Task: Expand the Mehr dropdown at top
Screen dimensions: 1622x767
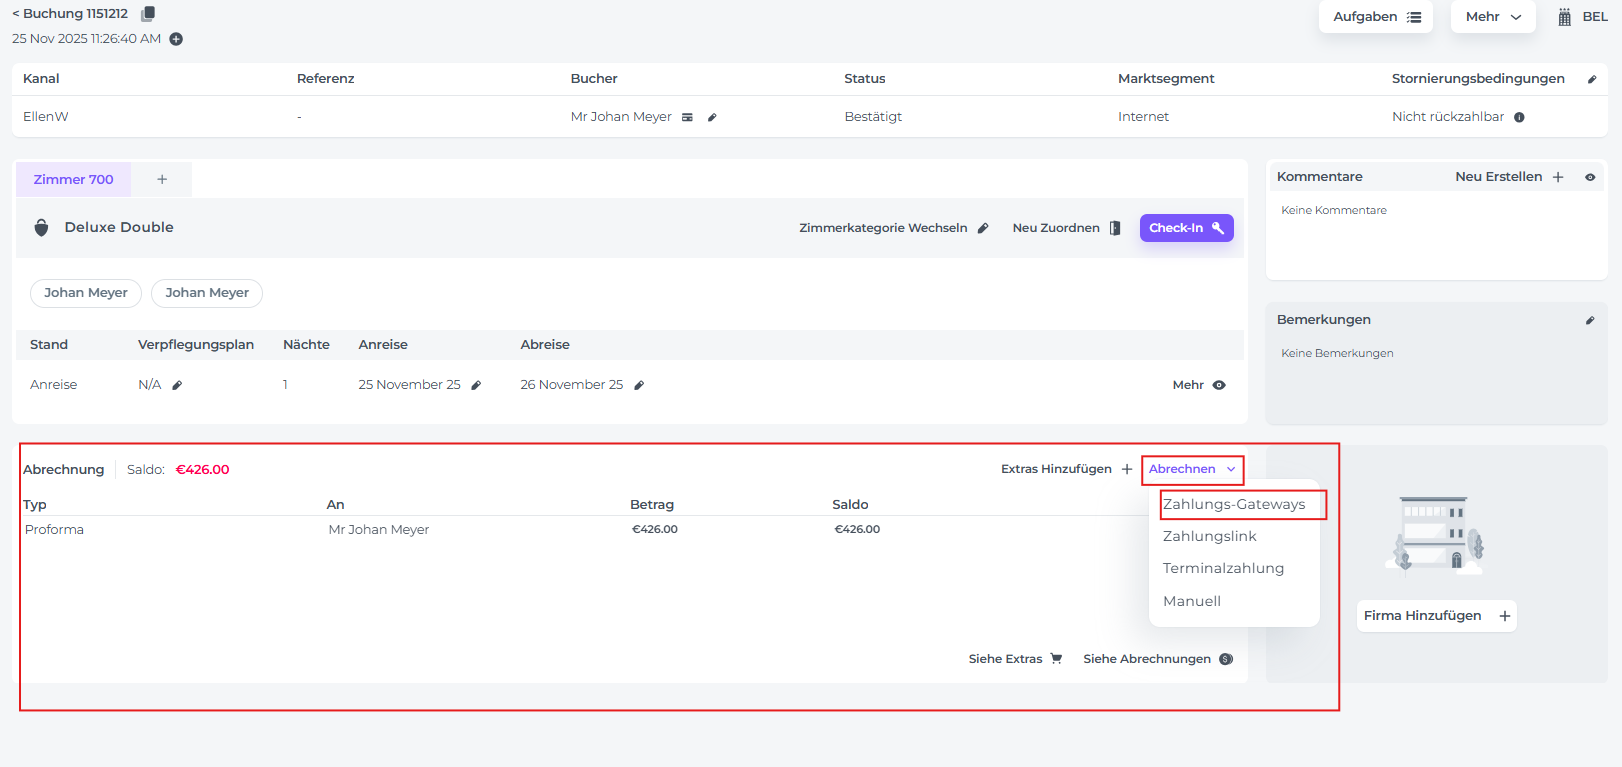Action: click(x=1492, y=17)
